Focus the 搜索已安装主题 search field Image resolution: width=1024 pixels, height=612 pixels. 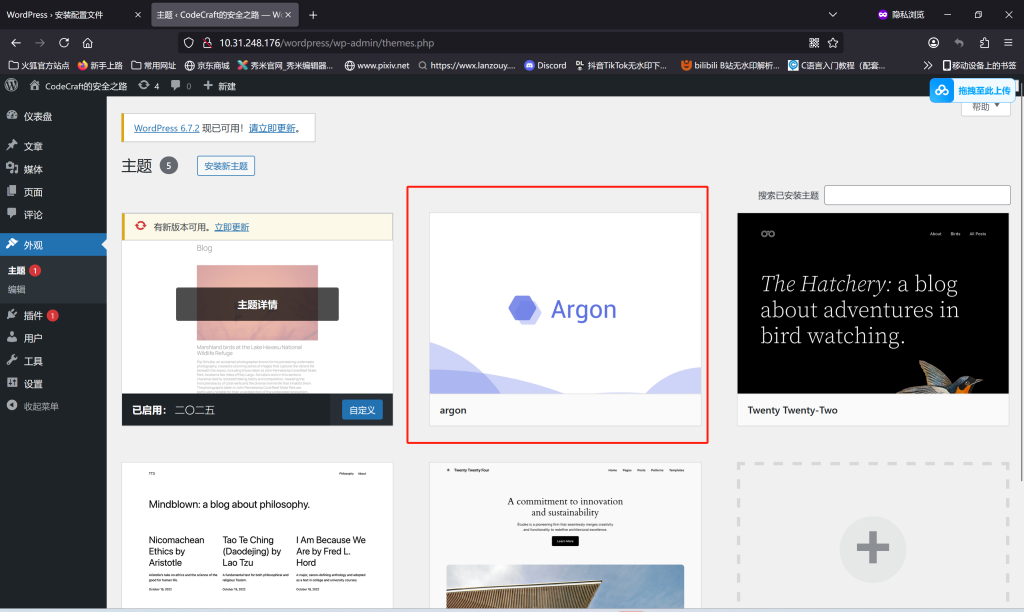[917, 195]
